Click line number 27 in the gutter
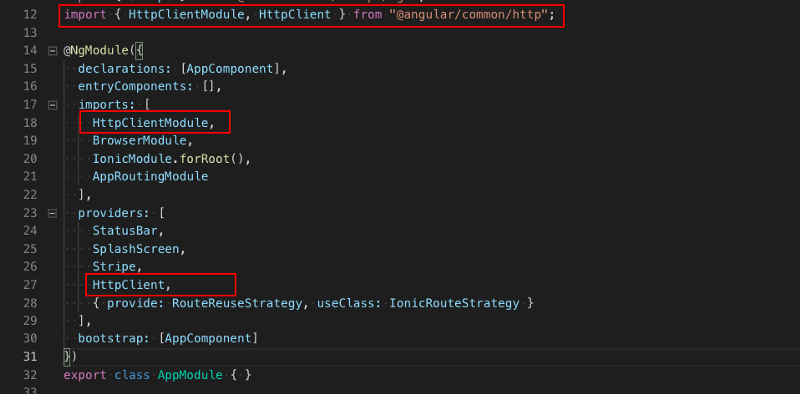The width and height of the screenshot is (800, 394). (x=30, y=285)
